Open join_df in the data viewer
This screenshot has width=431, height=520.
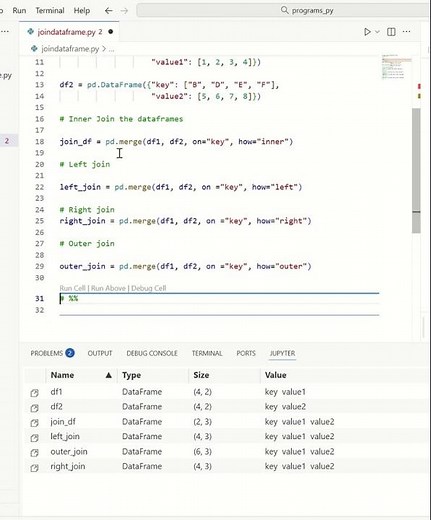34,423
